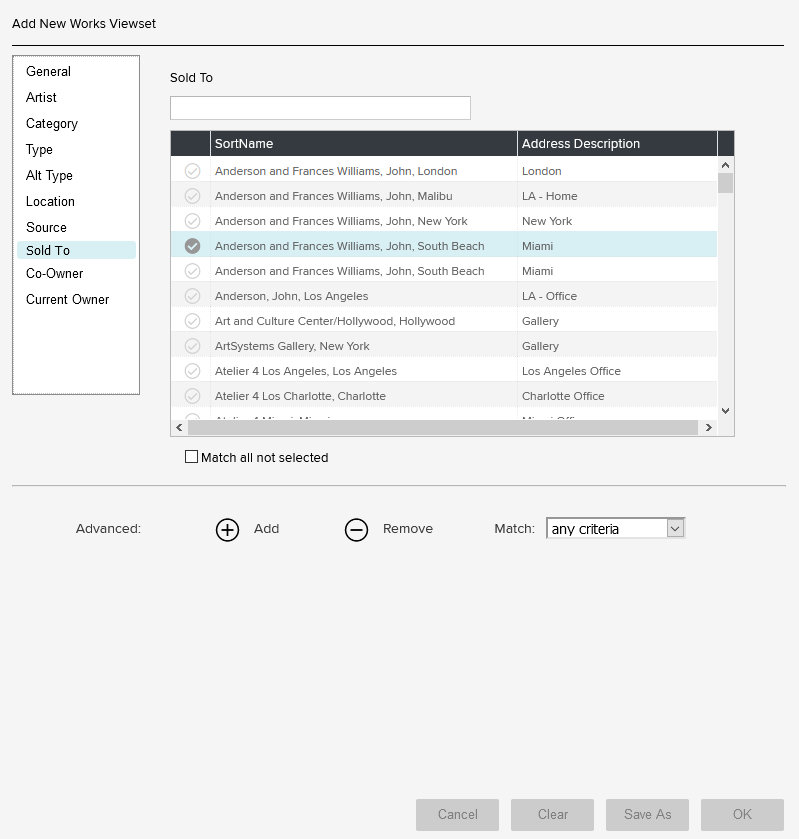
Task: Click the Sold To search input field
Action: [x=320, y=108]
